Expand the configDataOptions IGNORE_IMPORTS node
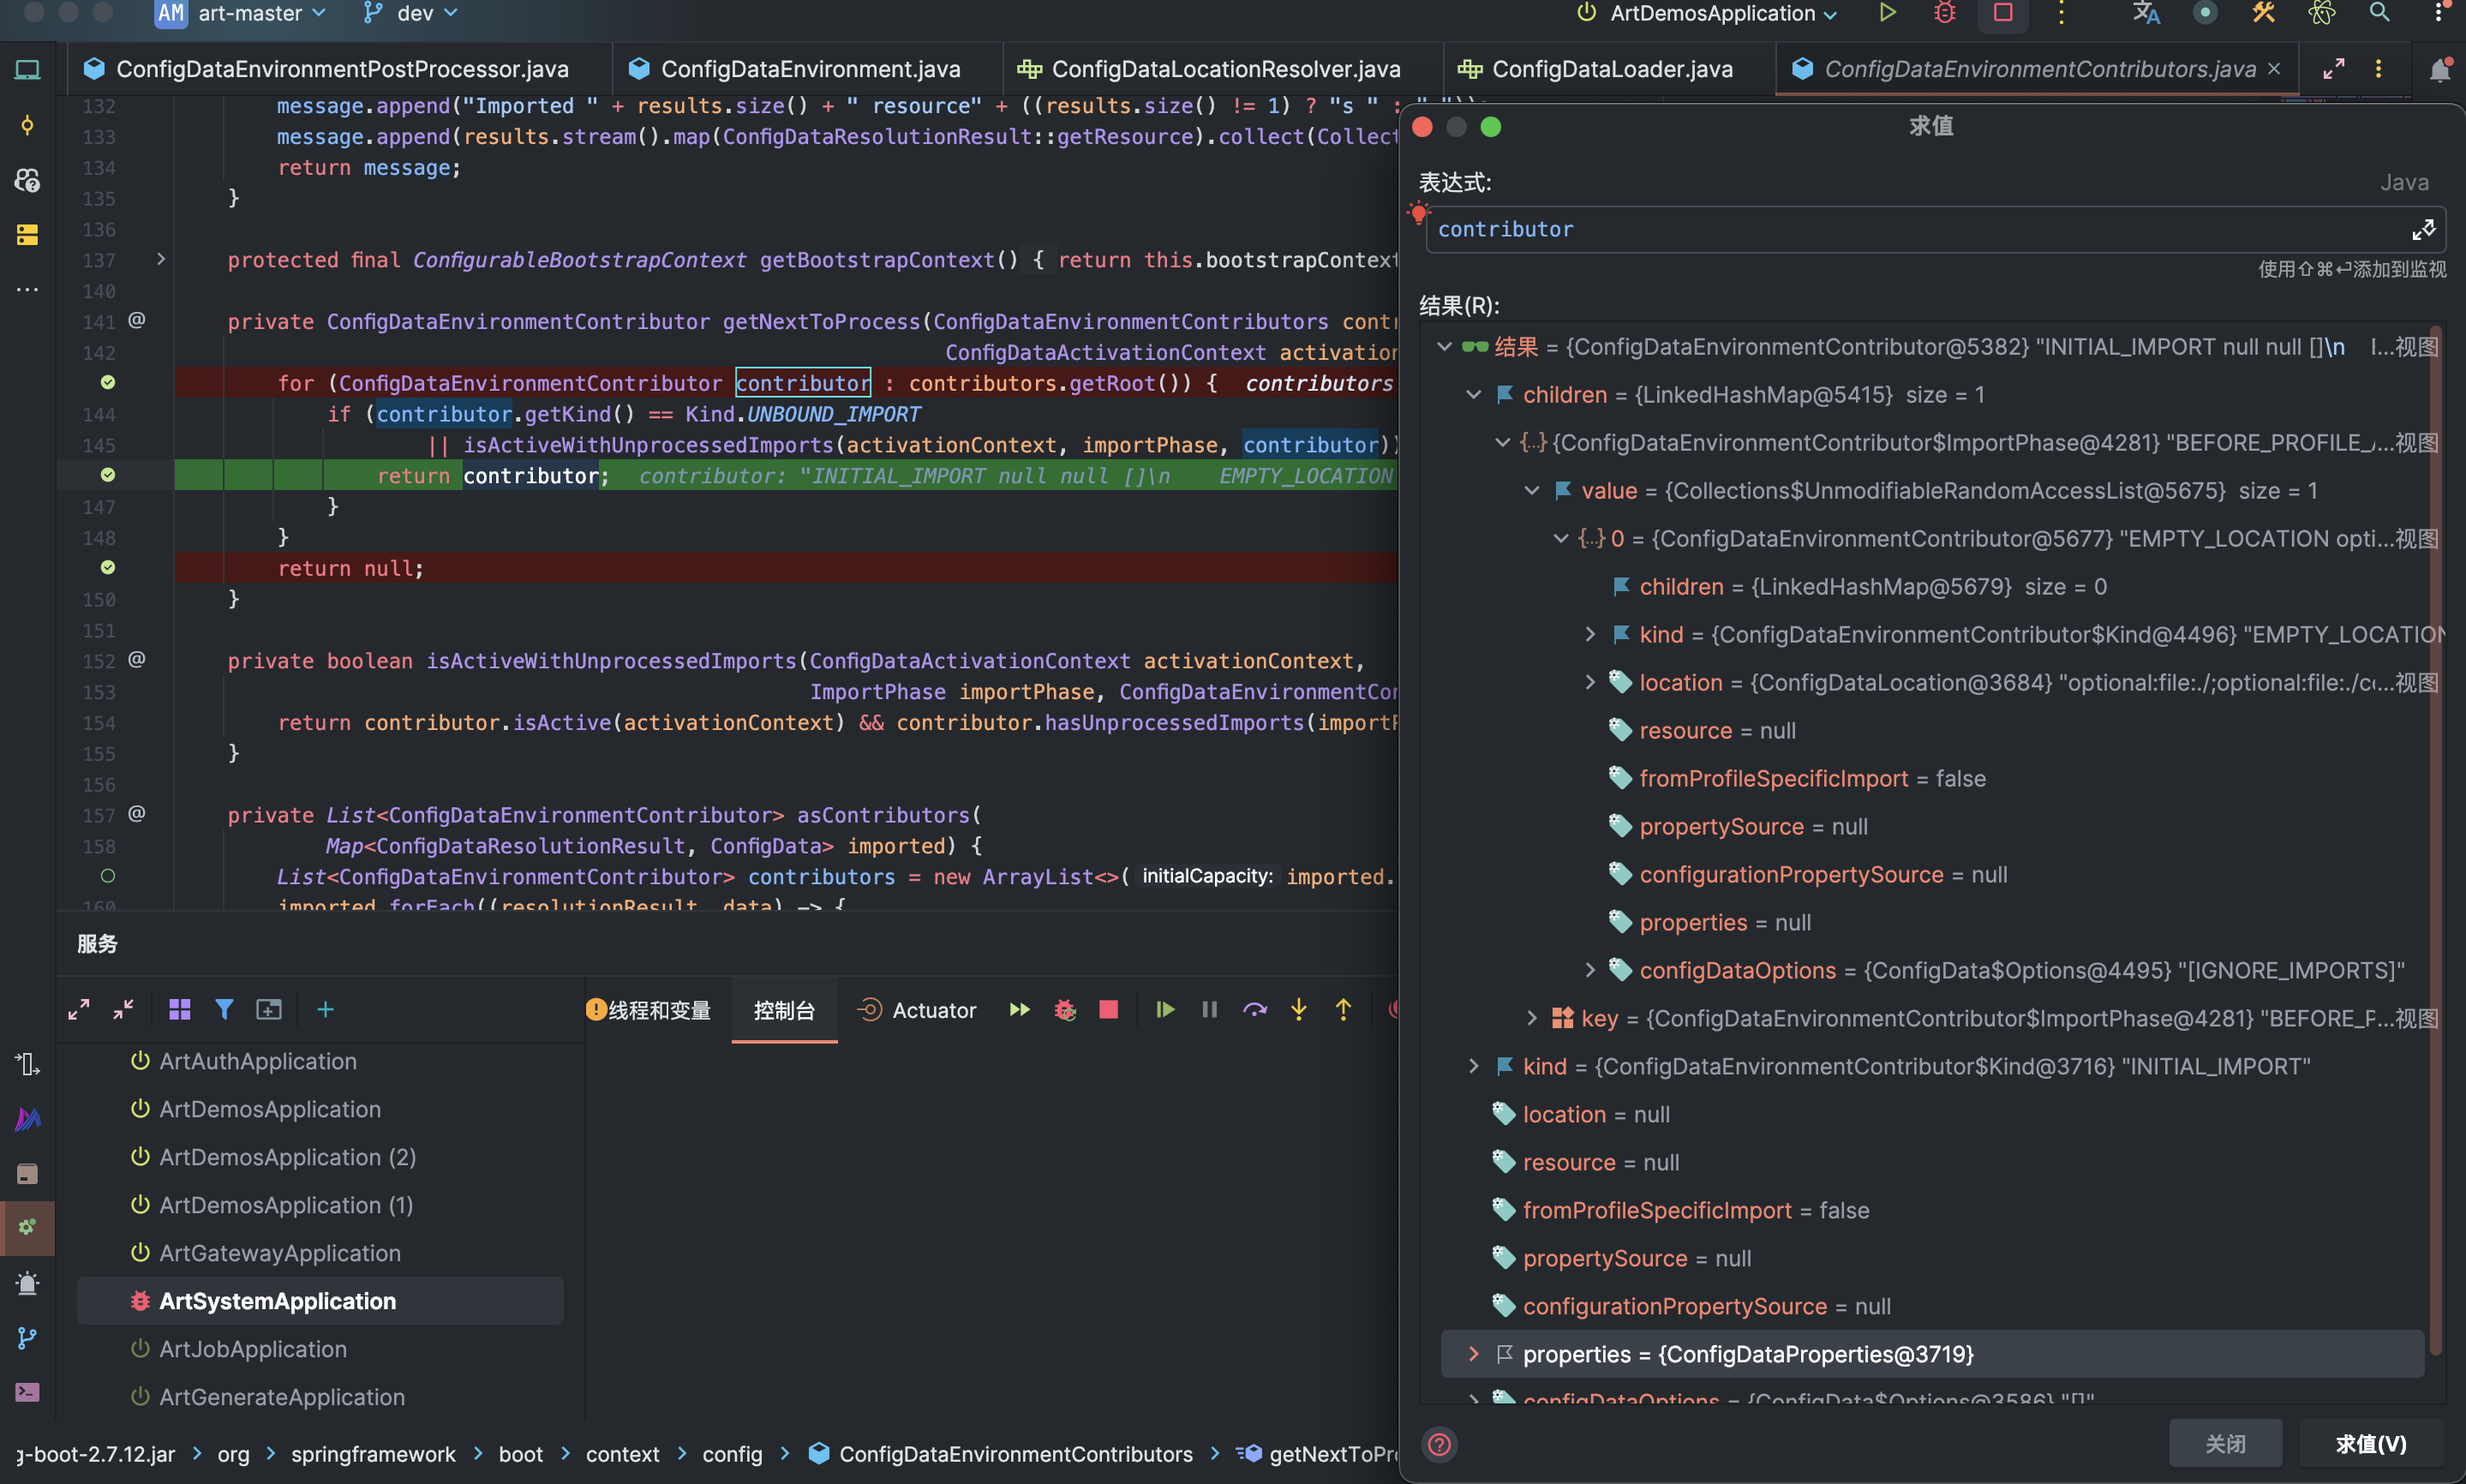This screenshot has width=2466, height=1484. (x=1590, y=970)
